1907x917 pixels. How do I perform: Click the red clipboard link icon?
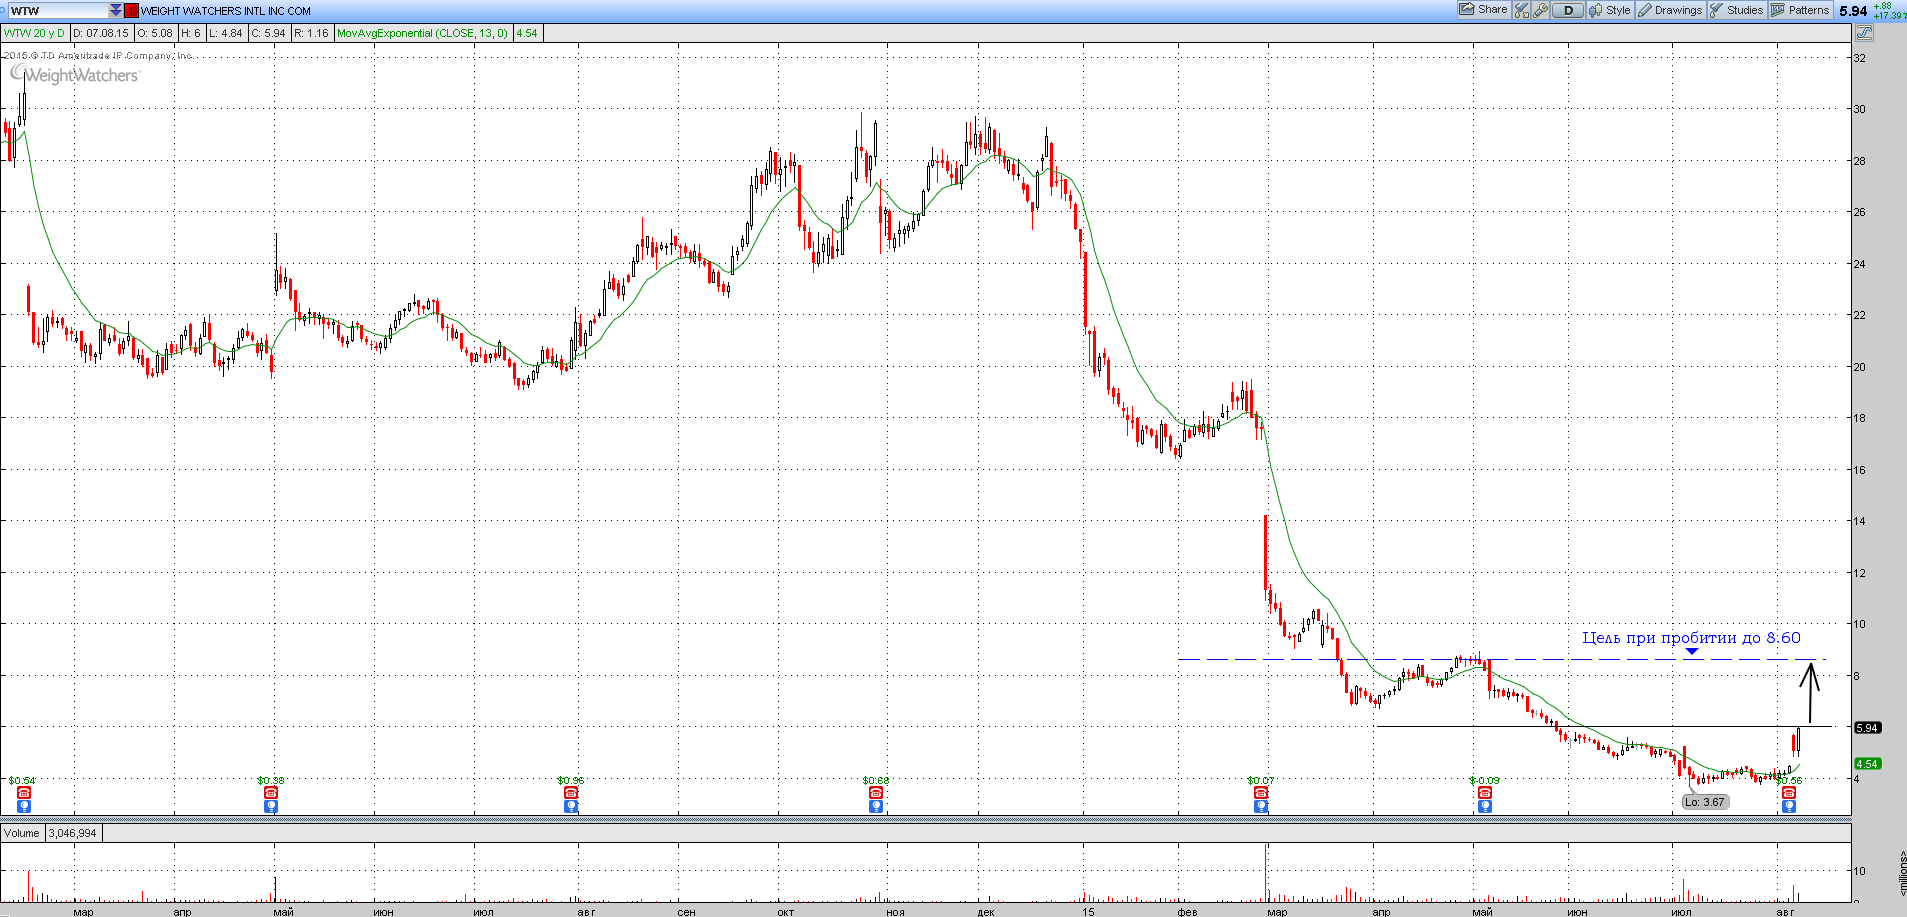pos(131,10)
